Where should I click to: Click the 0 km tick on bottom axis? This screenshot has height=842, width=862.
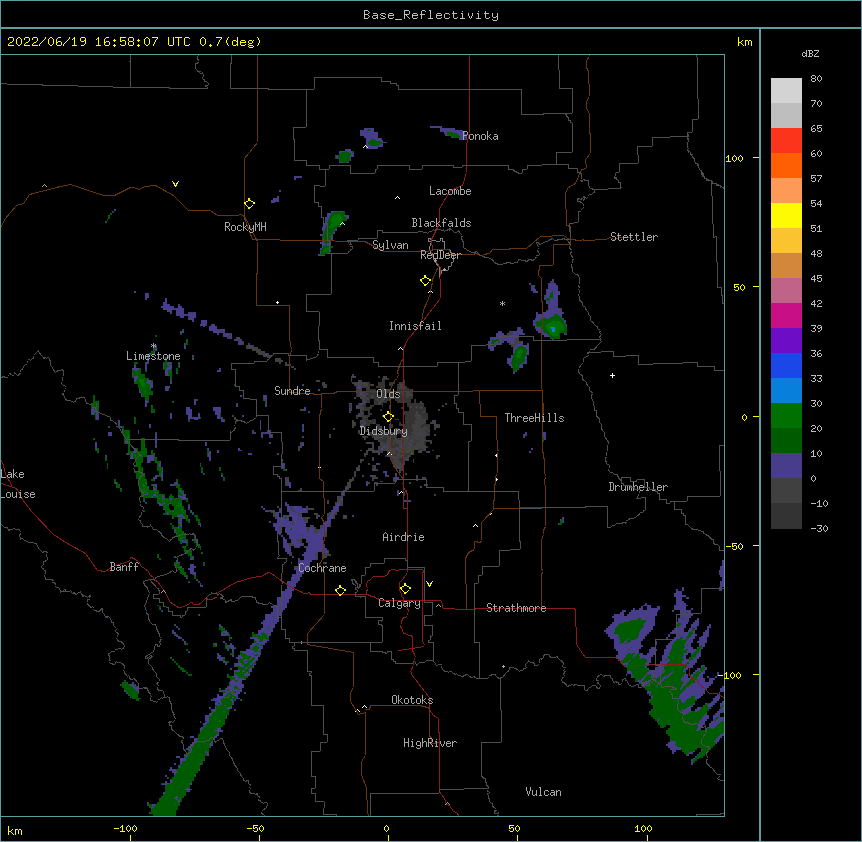pos(386,828)
